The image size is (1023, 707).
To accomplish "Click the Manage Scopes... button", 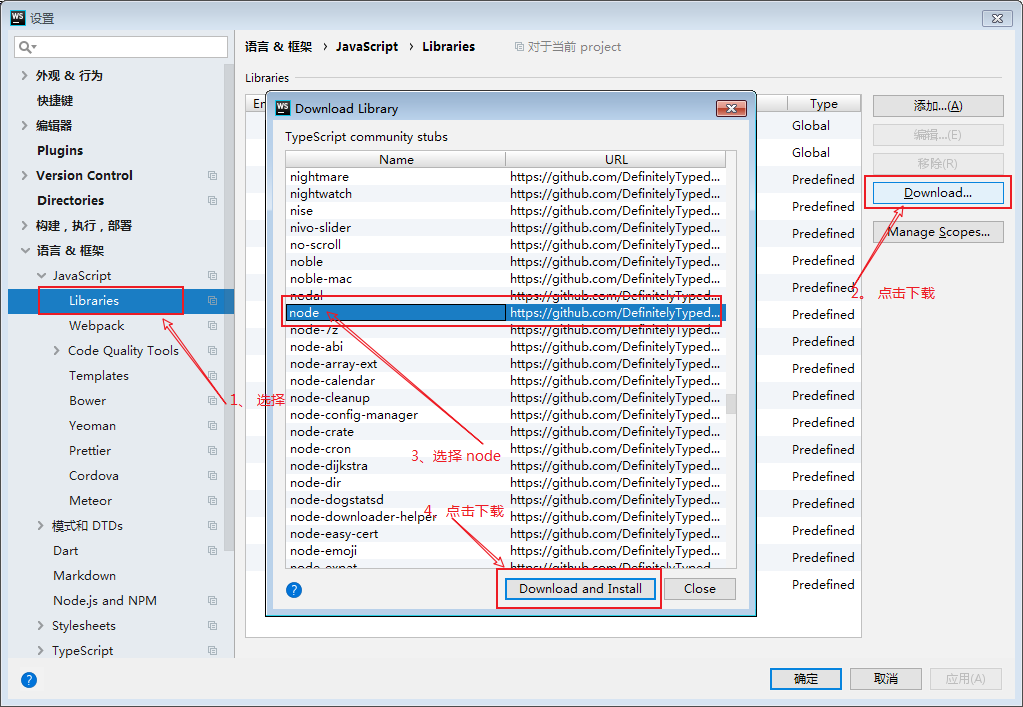I will (938, 232).
